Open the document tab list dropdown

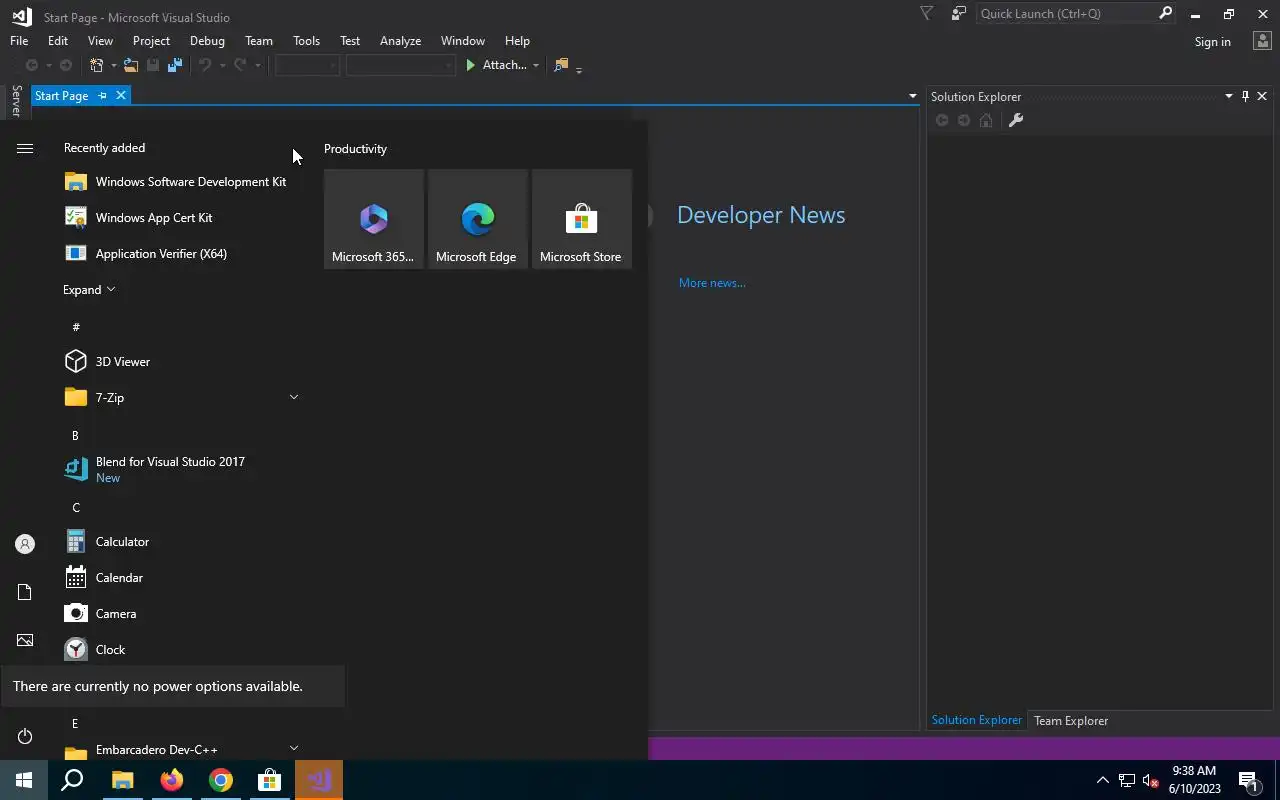(x=912, y=96)
